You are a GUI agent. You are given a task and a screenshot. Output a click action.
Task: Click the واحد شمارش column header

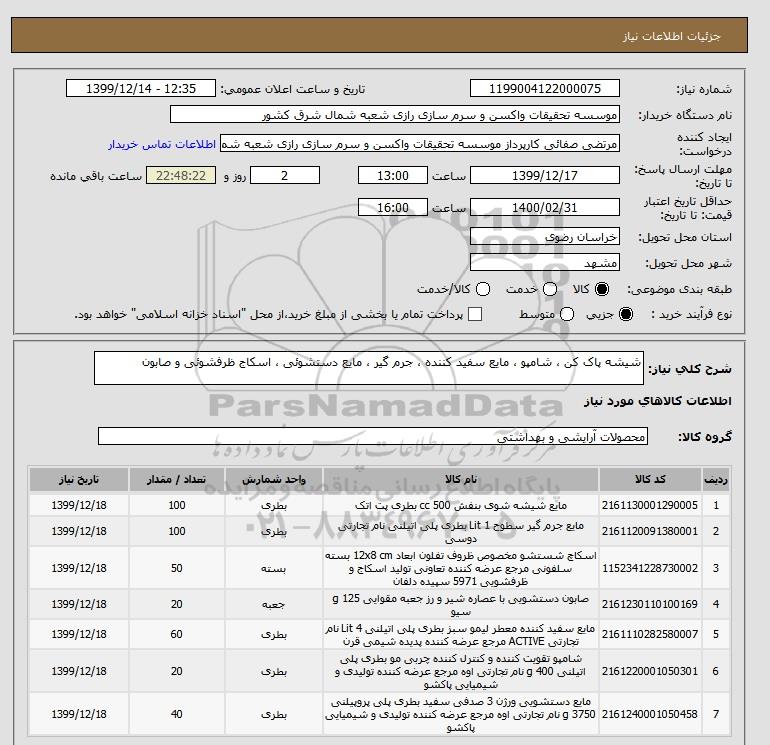click(x=274, y=480)
